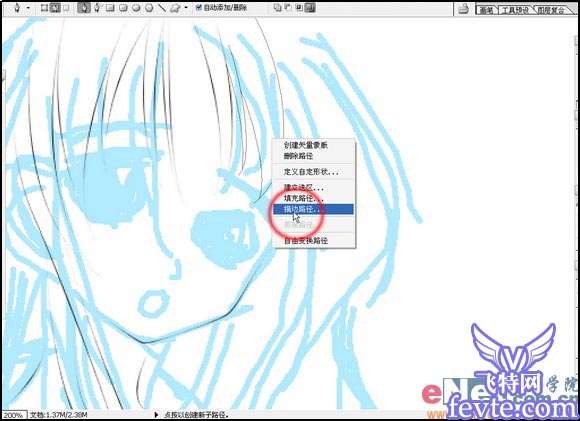Expand the geometry options arrow after shapes
This screenshot has height=421, width=580.
(186, 8)
